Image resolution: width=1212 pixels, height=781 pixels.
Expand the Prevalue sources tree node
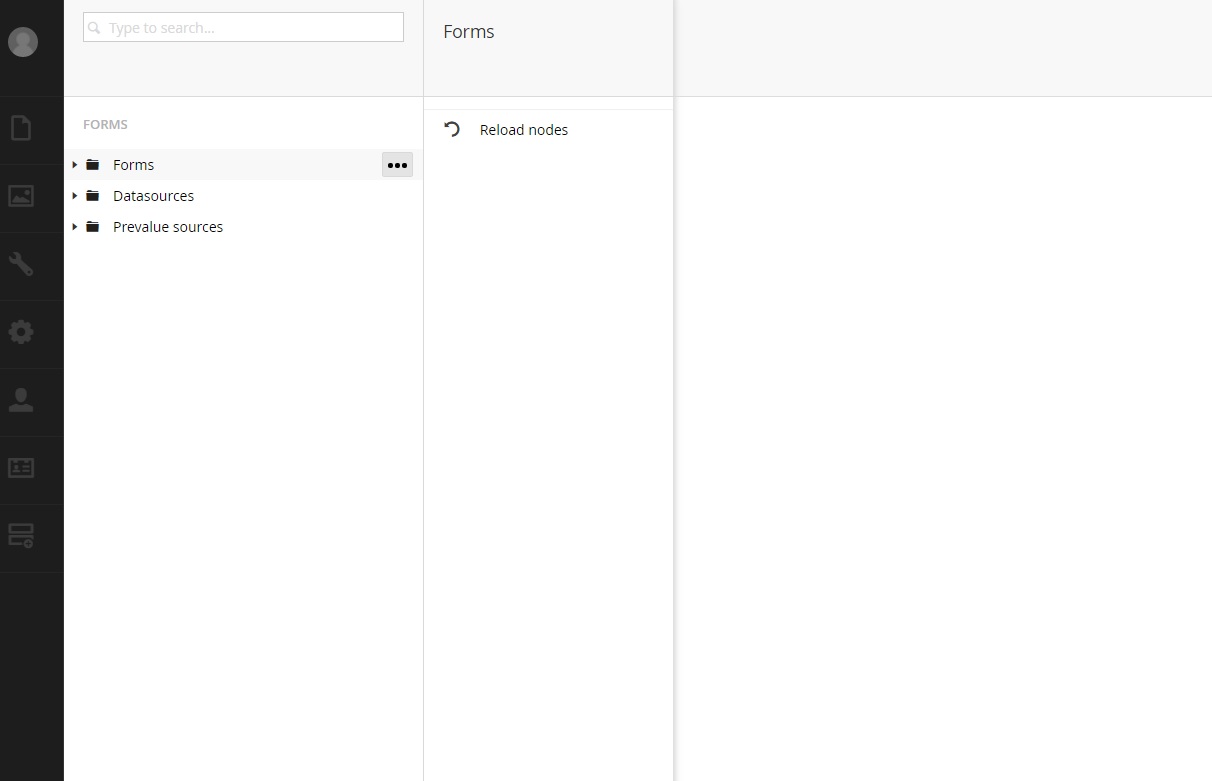click(x=74, y=227)
